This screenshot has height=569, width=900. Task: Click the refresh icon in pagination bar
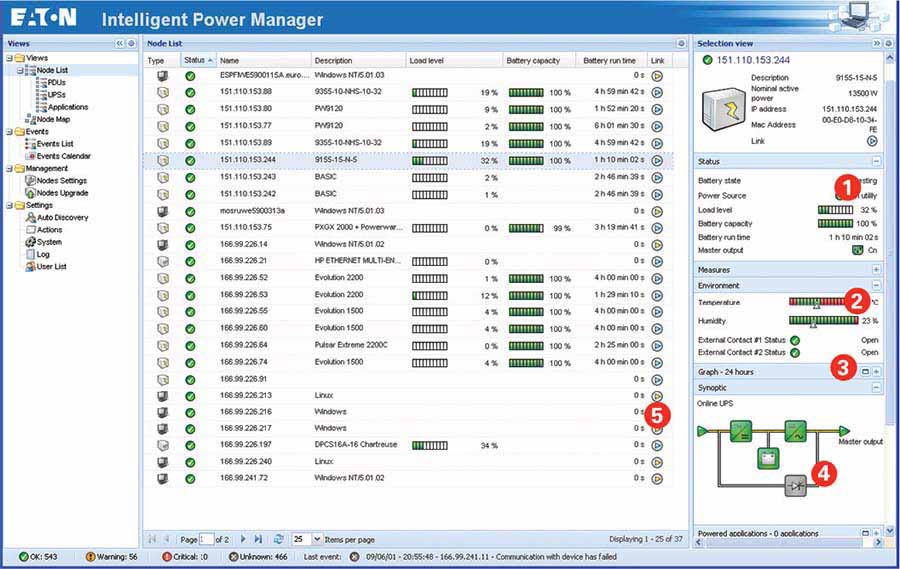[278, 539]
